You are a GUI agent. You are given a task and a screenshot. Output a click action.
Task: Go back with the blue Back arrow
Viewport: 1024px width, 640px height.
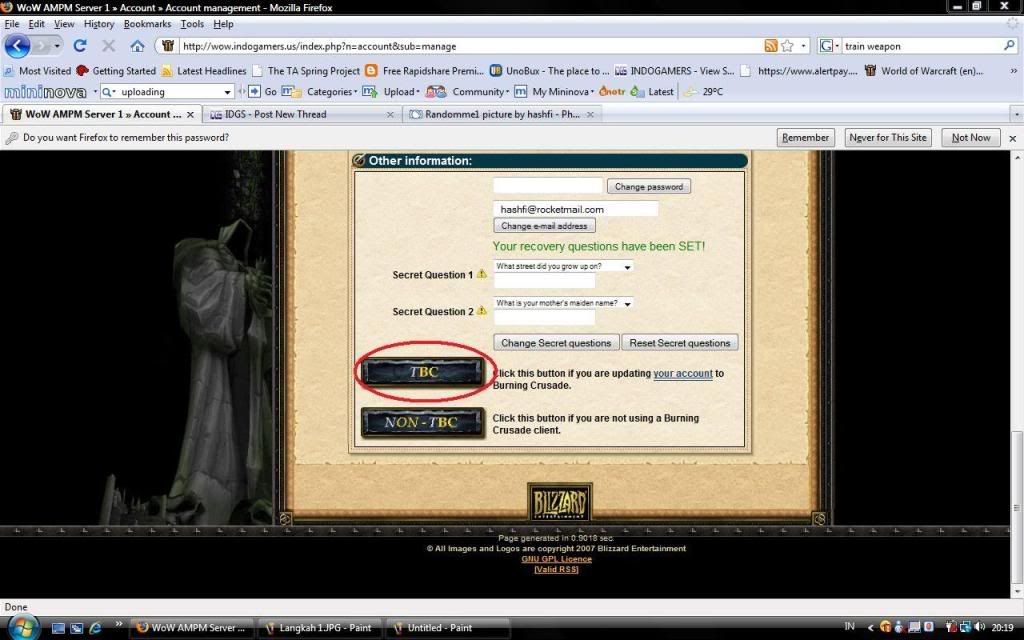(x=18, y=46)
